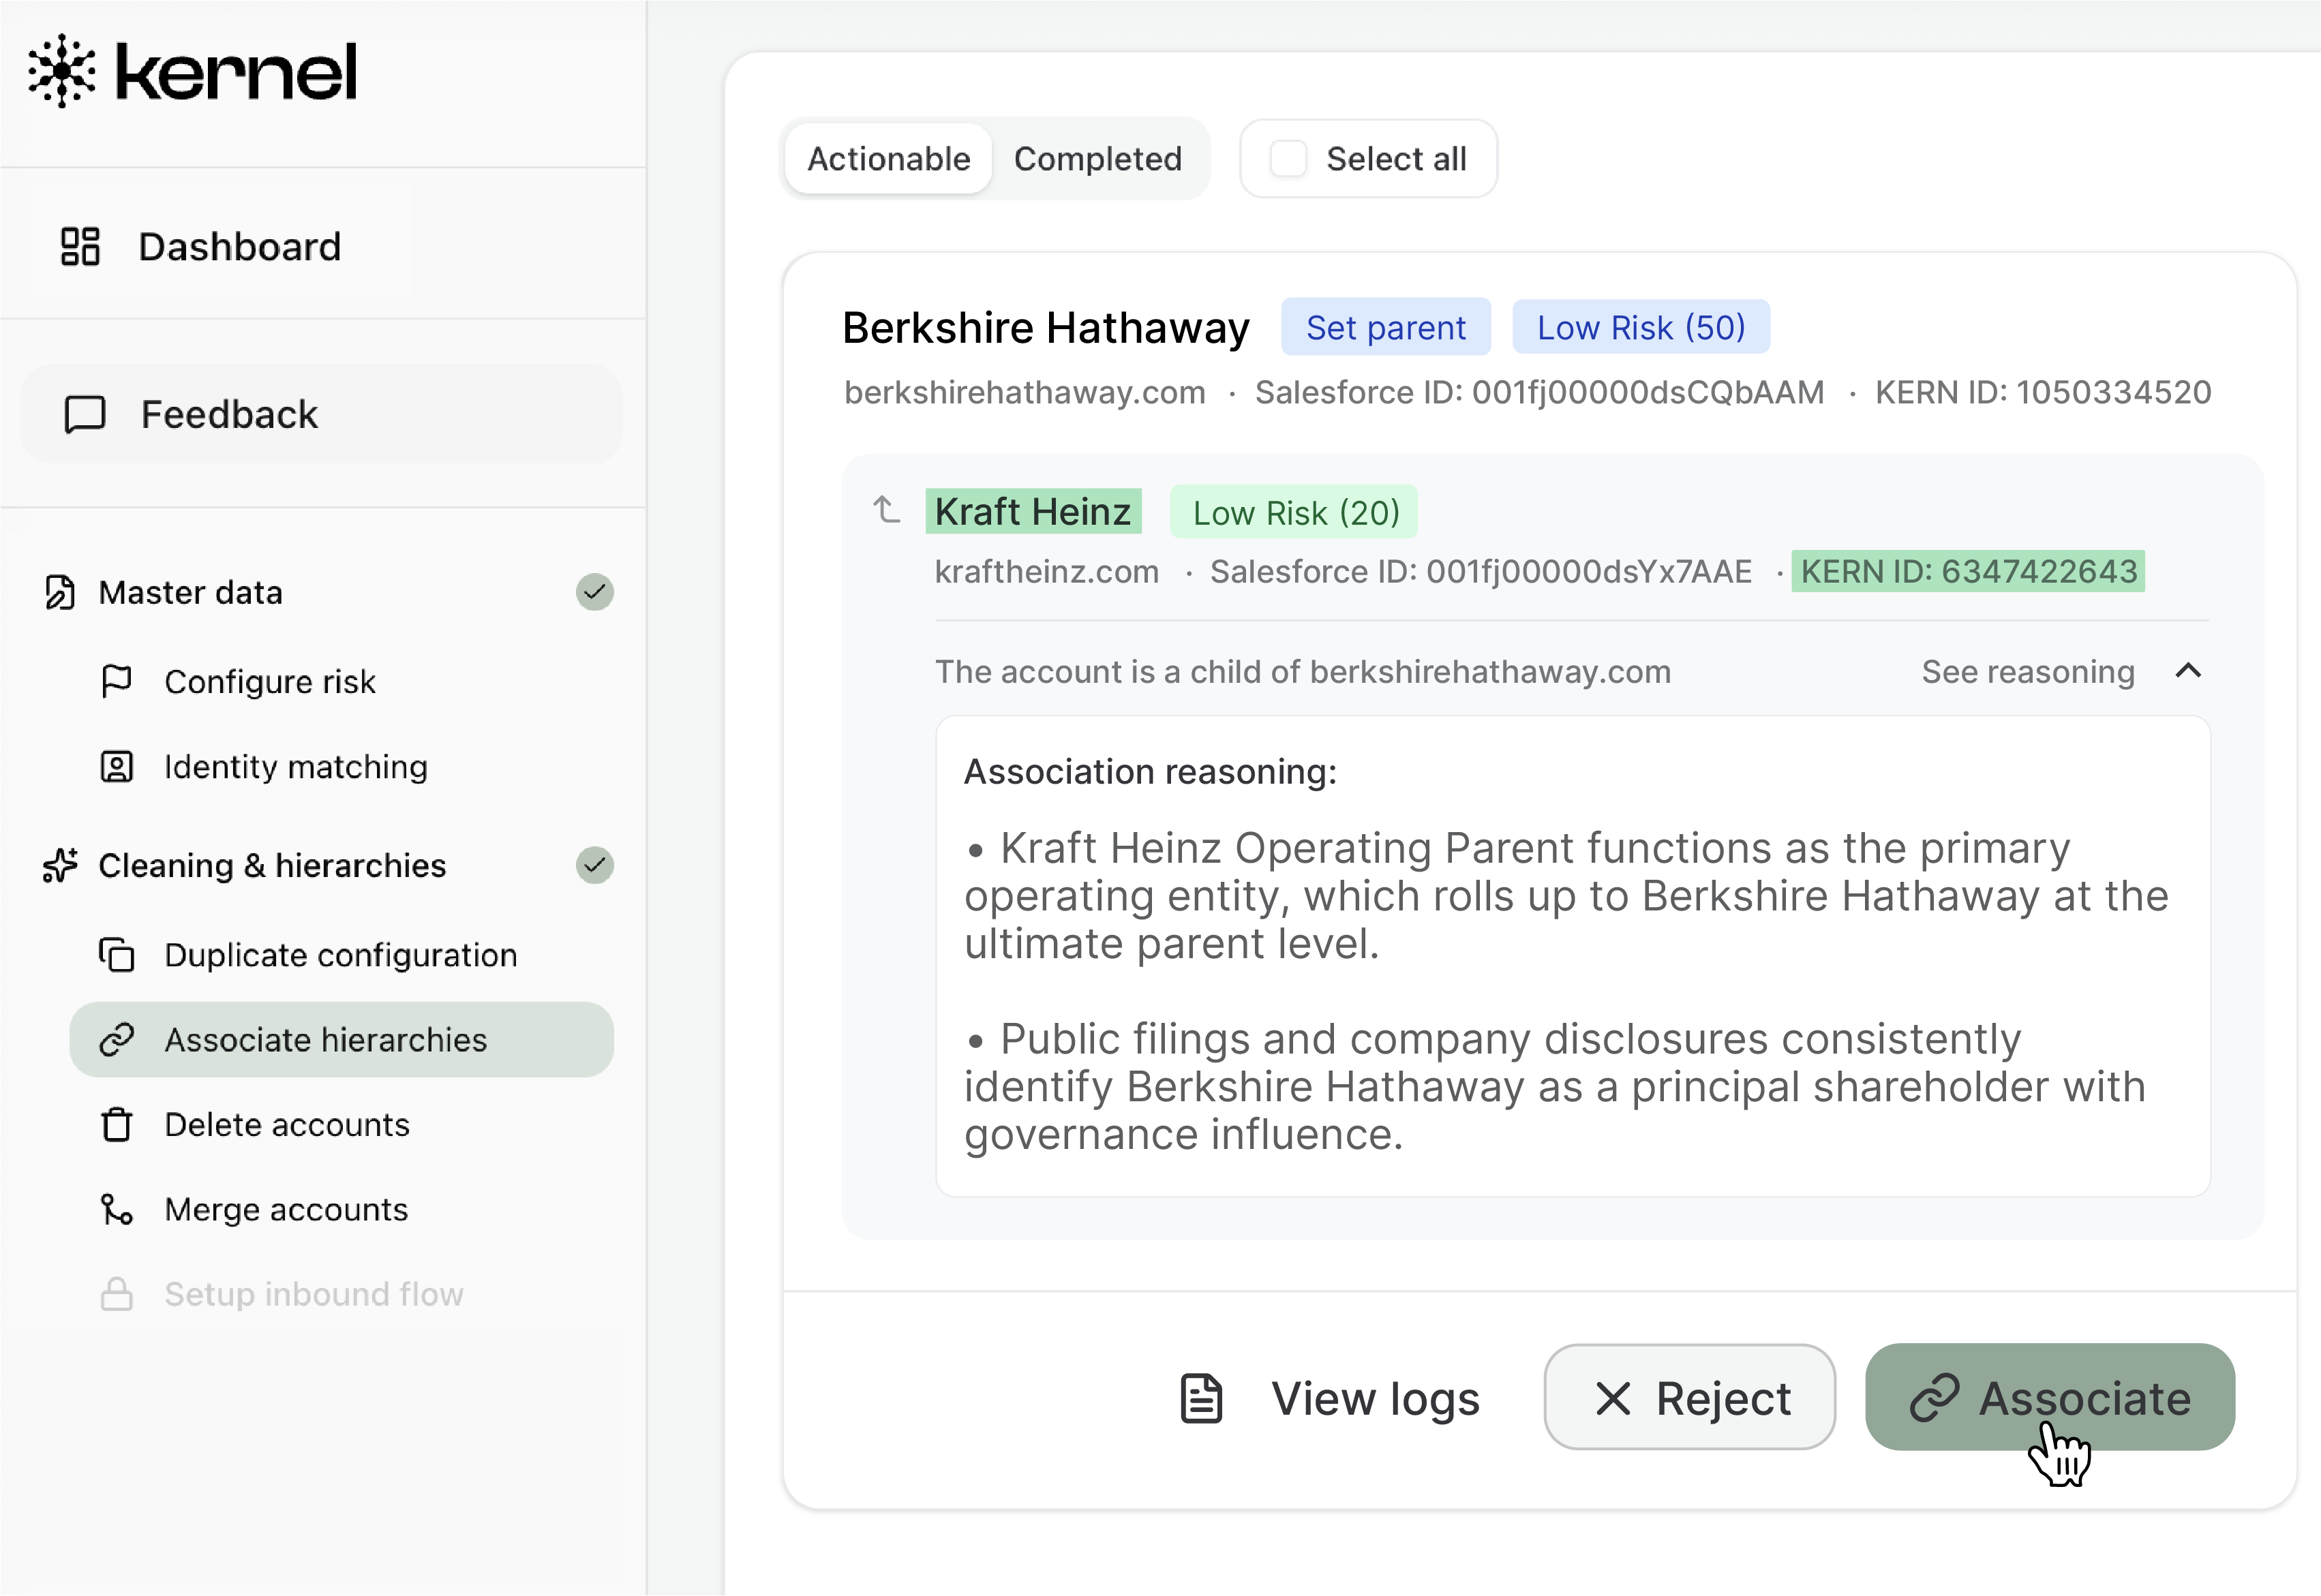
Task: Click the Feedback speech bubble icon
Action: pos(85,414)
